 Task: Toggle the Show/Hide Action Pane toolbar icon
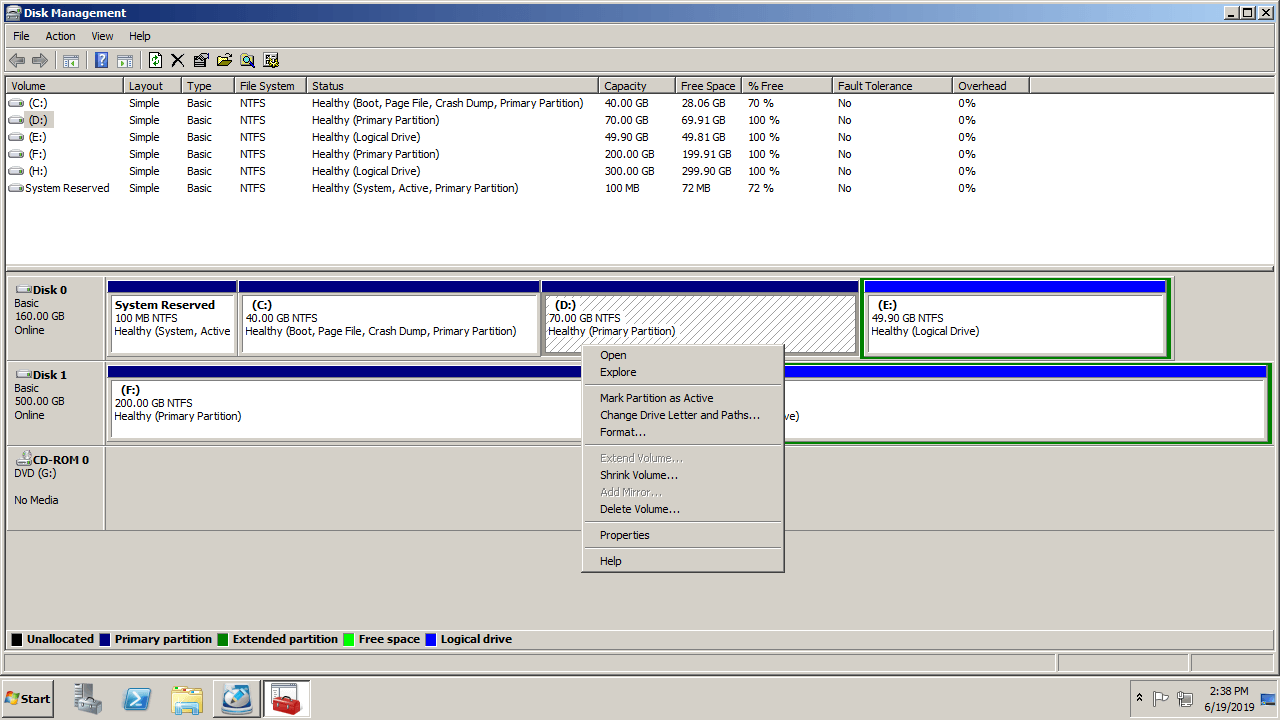126,60
